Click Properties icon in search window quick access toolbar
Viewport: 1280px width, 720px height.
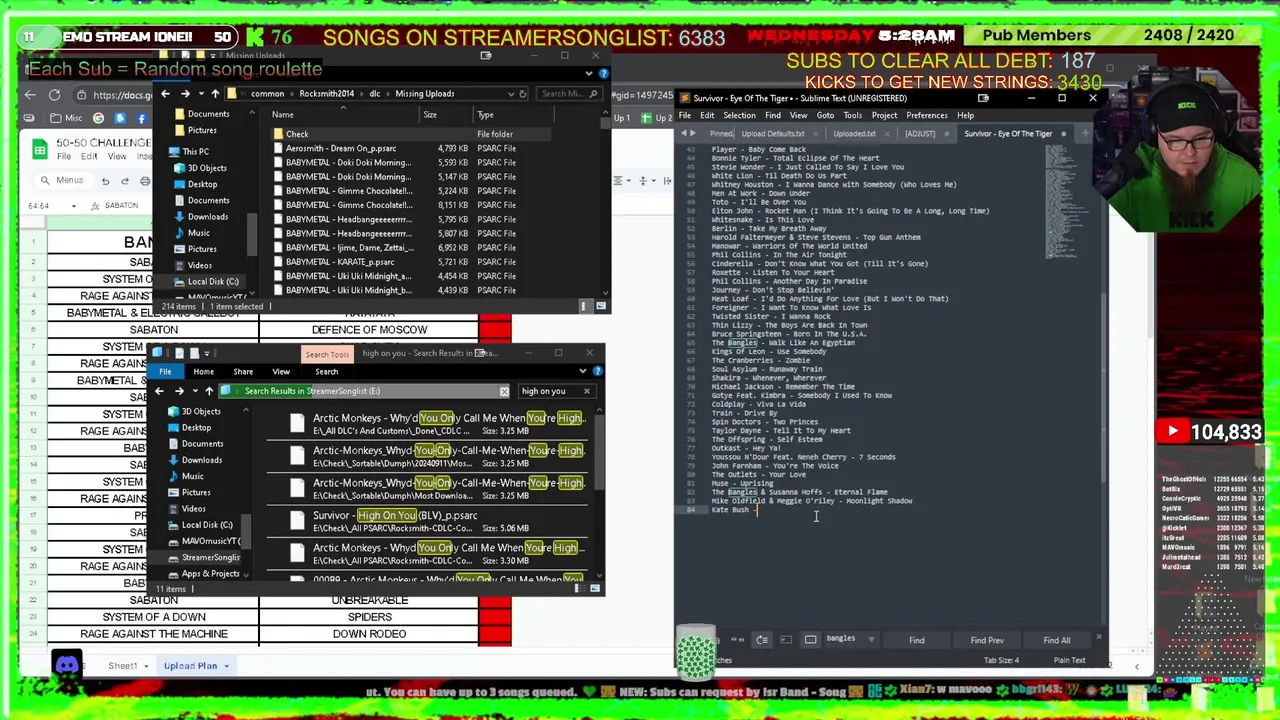tap(180, 353)
